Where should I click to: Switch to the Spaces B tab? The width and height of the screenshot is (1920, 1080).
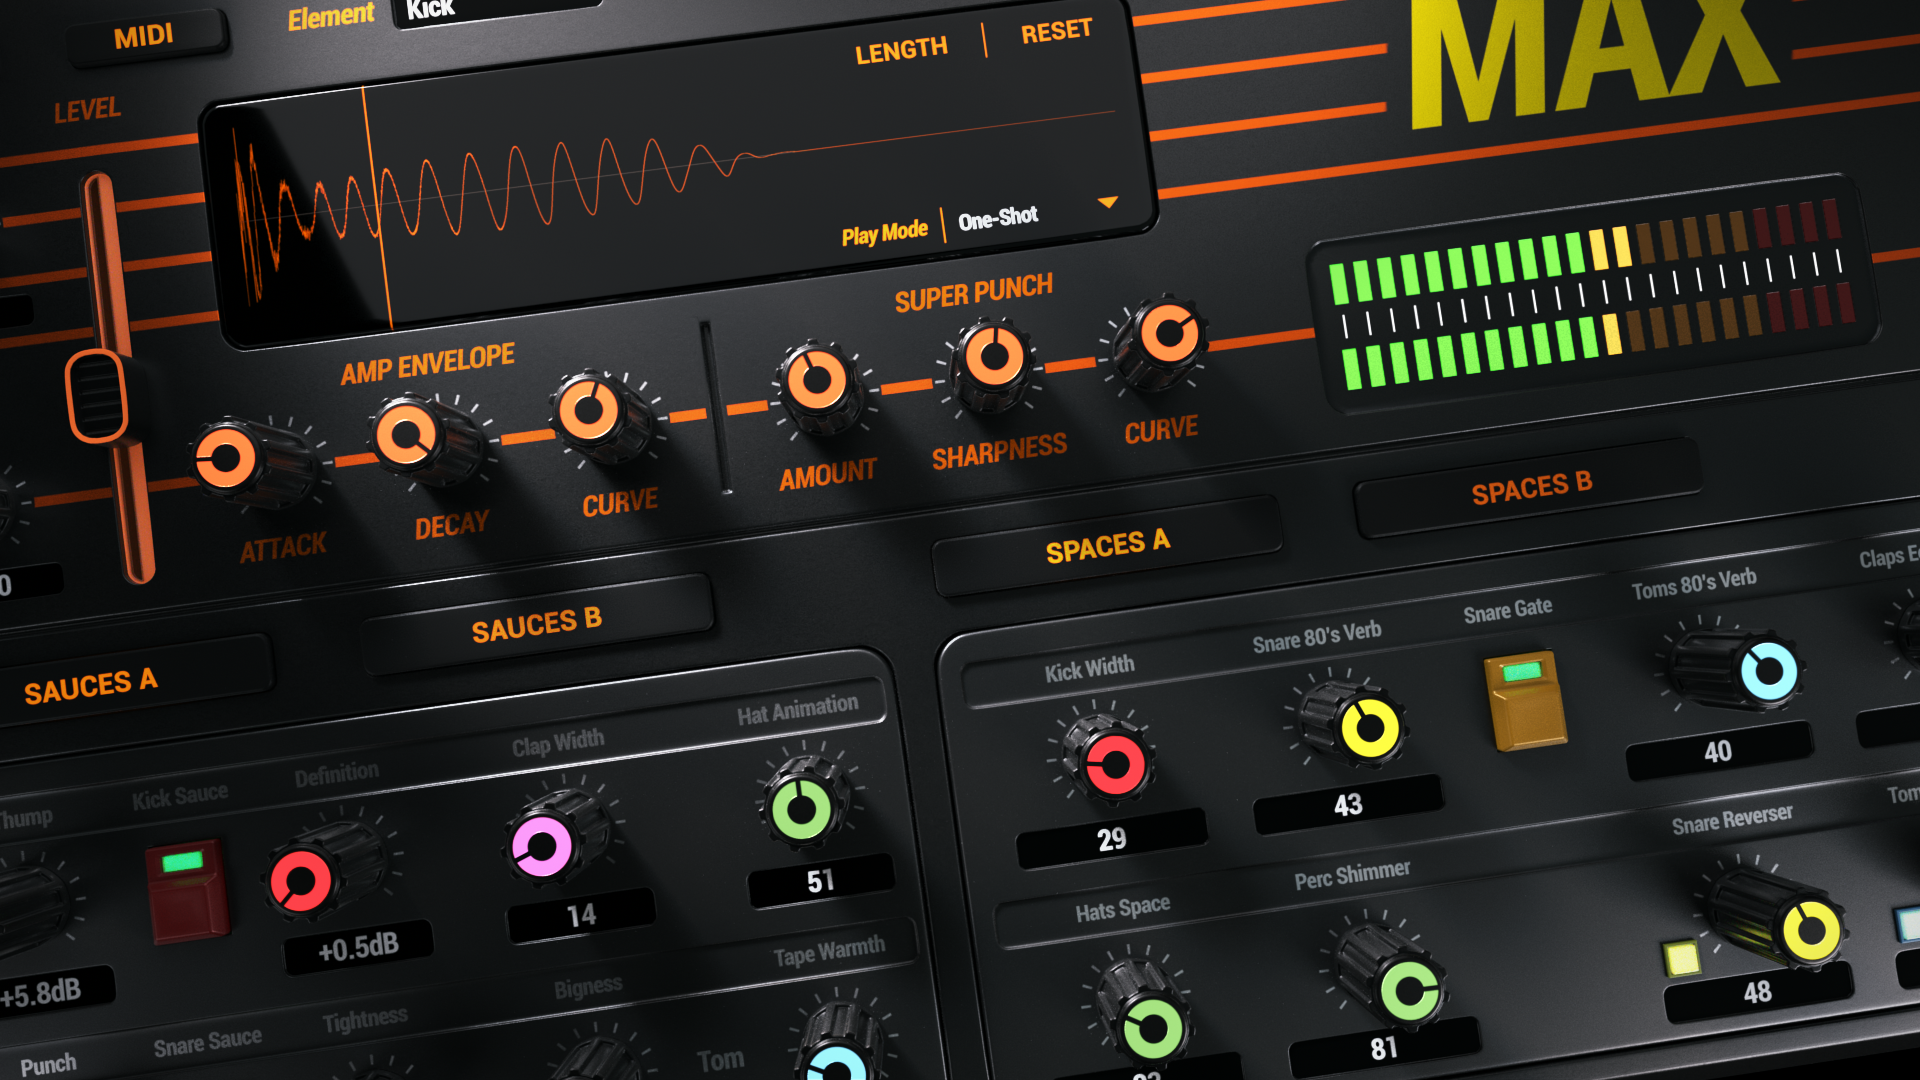click(1530, 488)
